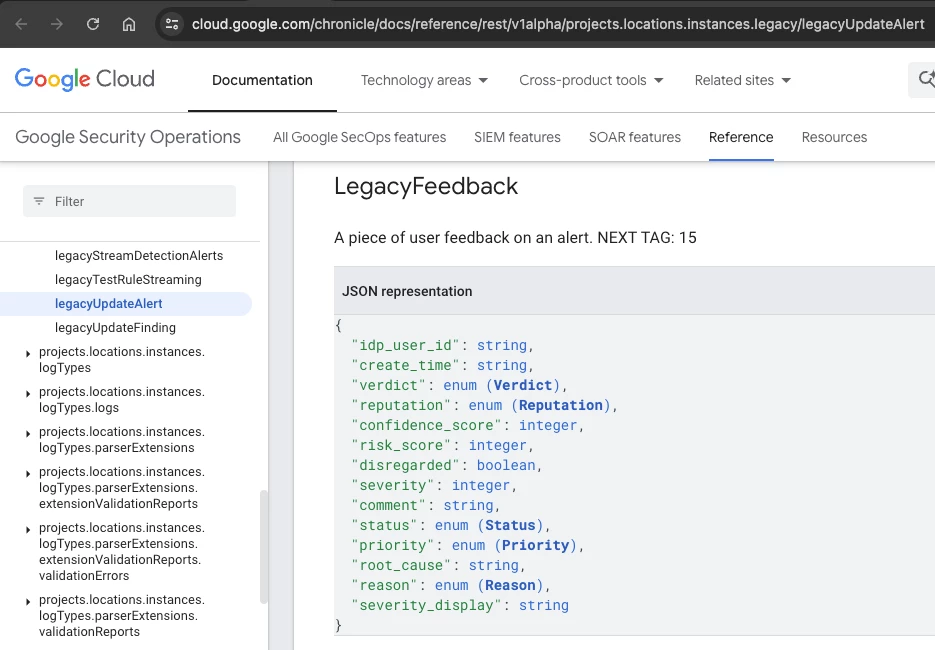Image resolution: width=935 pixels, height=650 pixels.
Task: Switch to SOAR features tab
Action: [x=634, y=137]
